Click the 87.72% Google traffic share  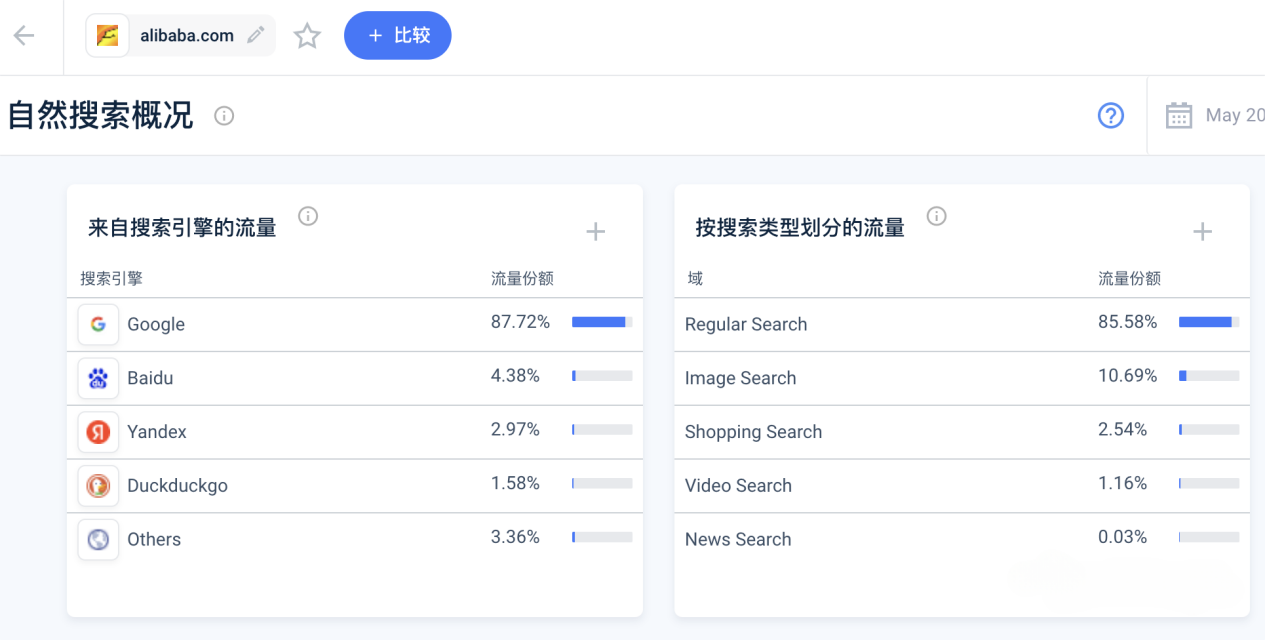pos(520,322)
